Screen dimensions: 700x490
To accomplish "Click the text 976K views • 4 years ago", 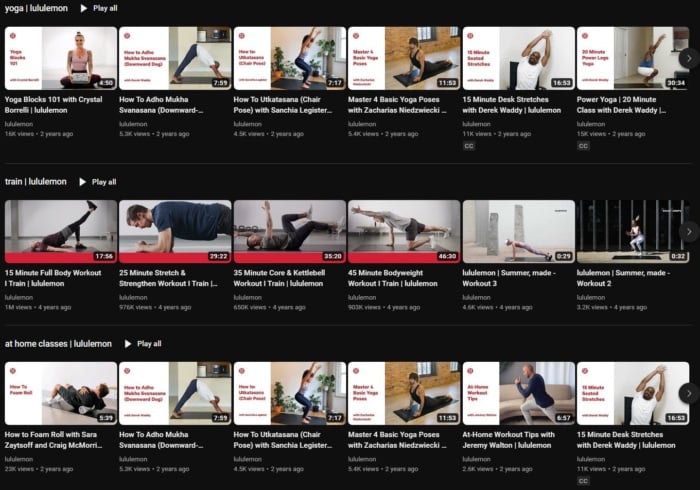I will [155, 307].
